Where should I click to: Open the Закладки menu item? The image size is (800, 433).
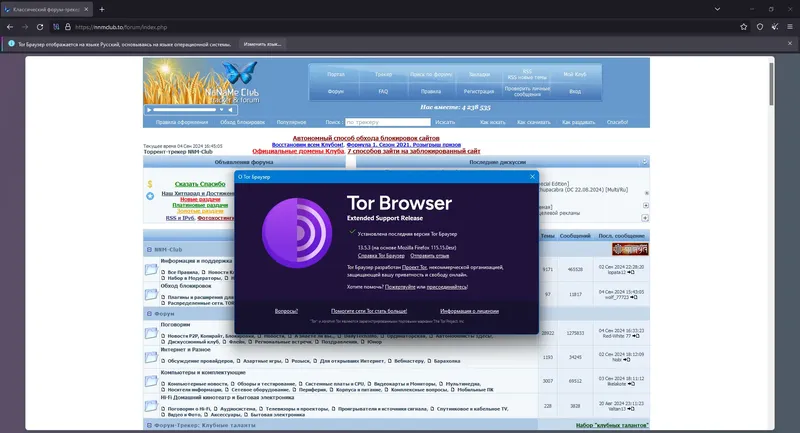[479, 74]
